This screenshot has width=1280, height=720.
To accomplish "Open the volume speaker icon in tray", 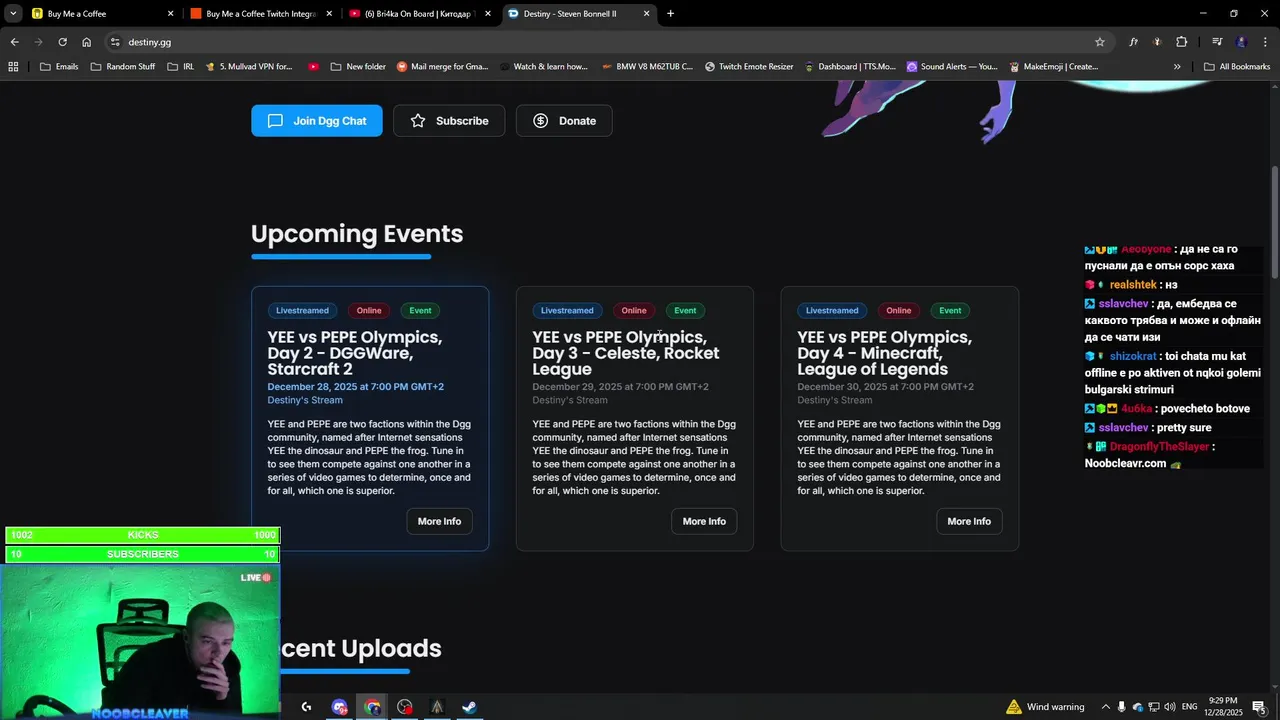I will [x=1170, y=707].
